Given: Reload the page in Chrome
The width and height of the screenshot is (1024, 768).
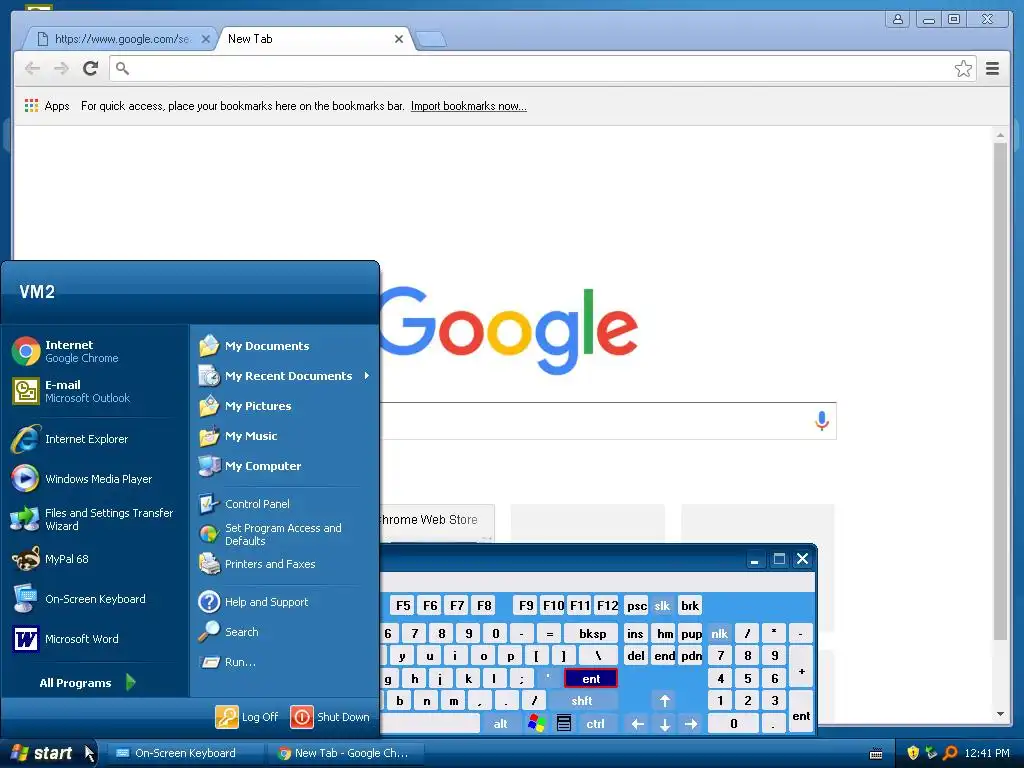Looking at the screenshot, I should 90,68.
